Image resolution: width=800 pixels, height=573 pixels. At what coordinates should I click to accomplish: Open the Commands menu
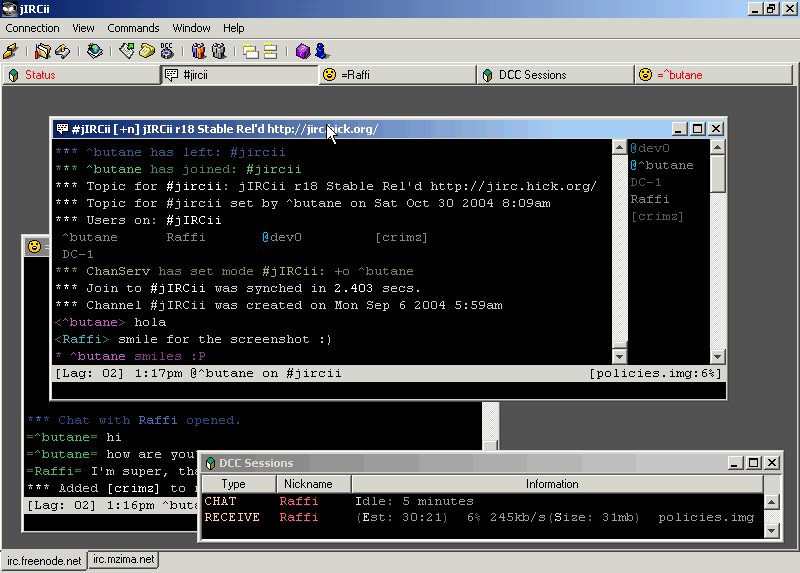coord(133,28)
